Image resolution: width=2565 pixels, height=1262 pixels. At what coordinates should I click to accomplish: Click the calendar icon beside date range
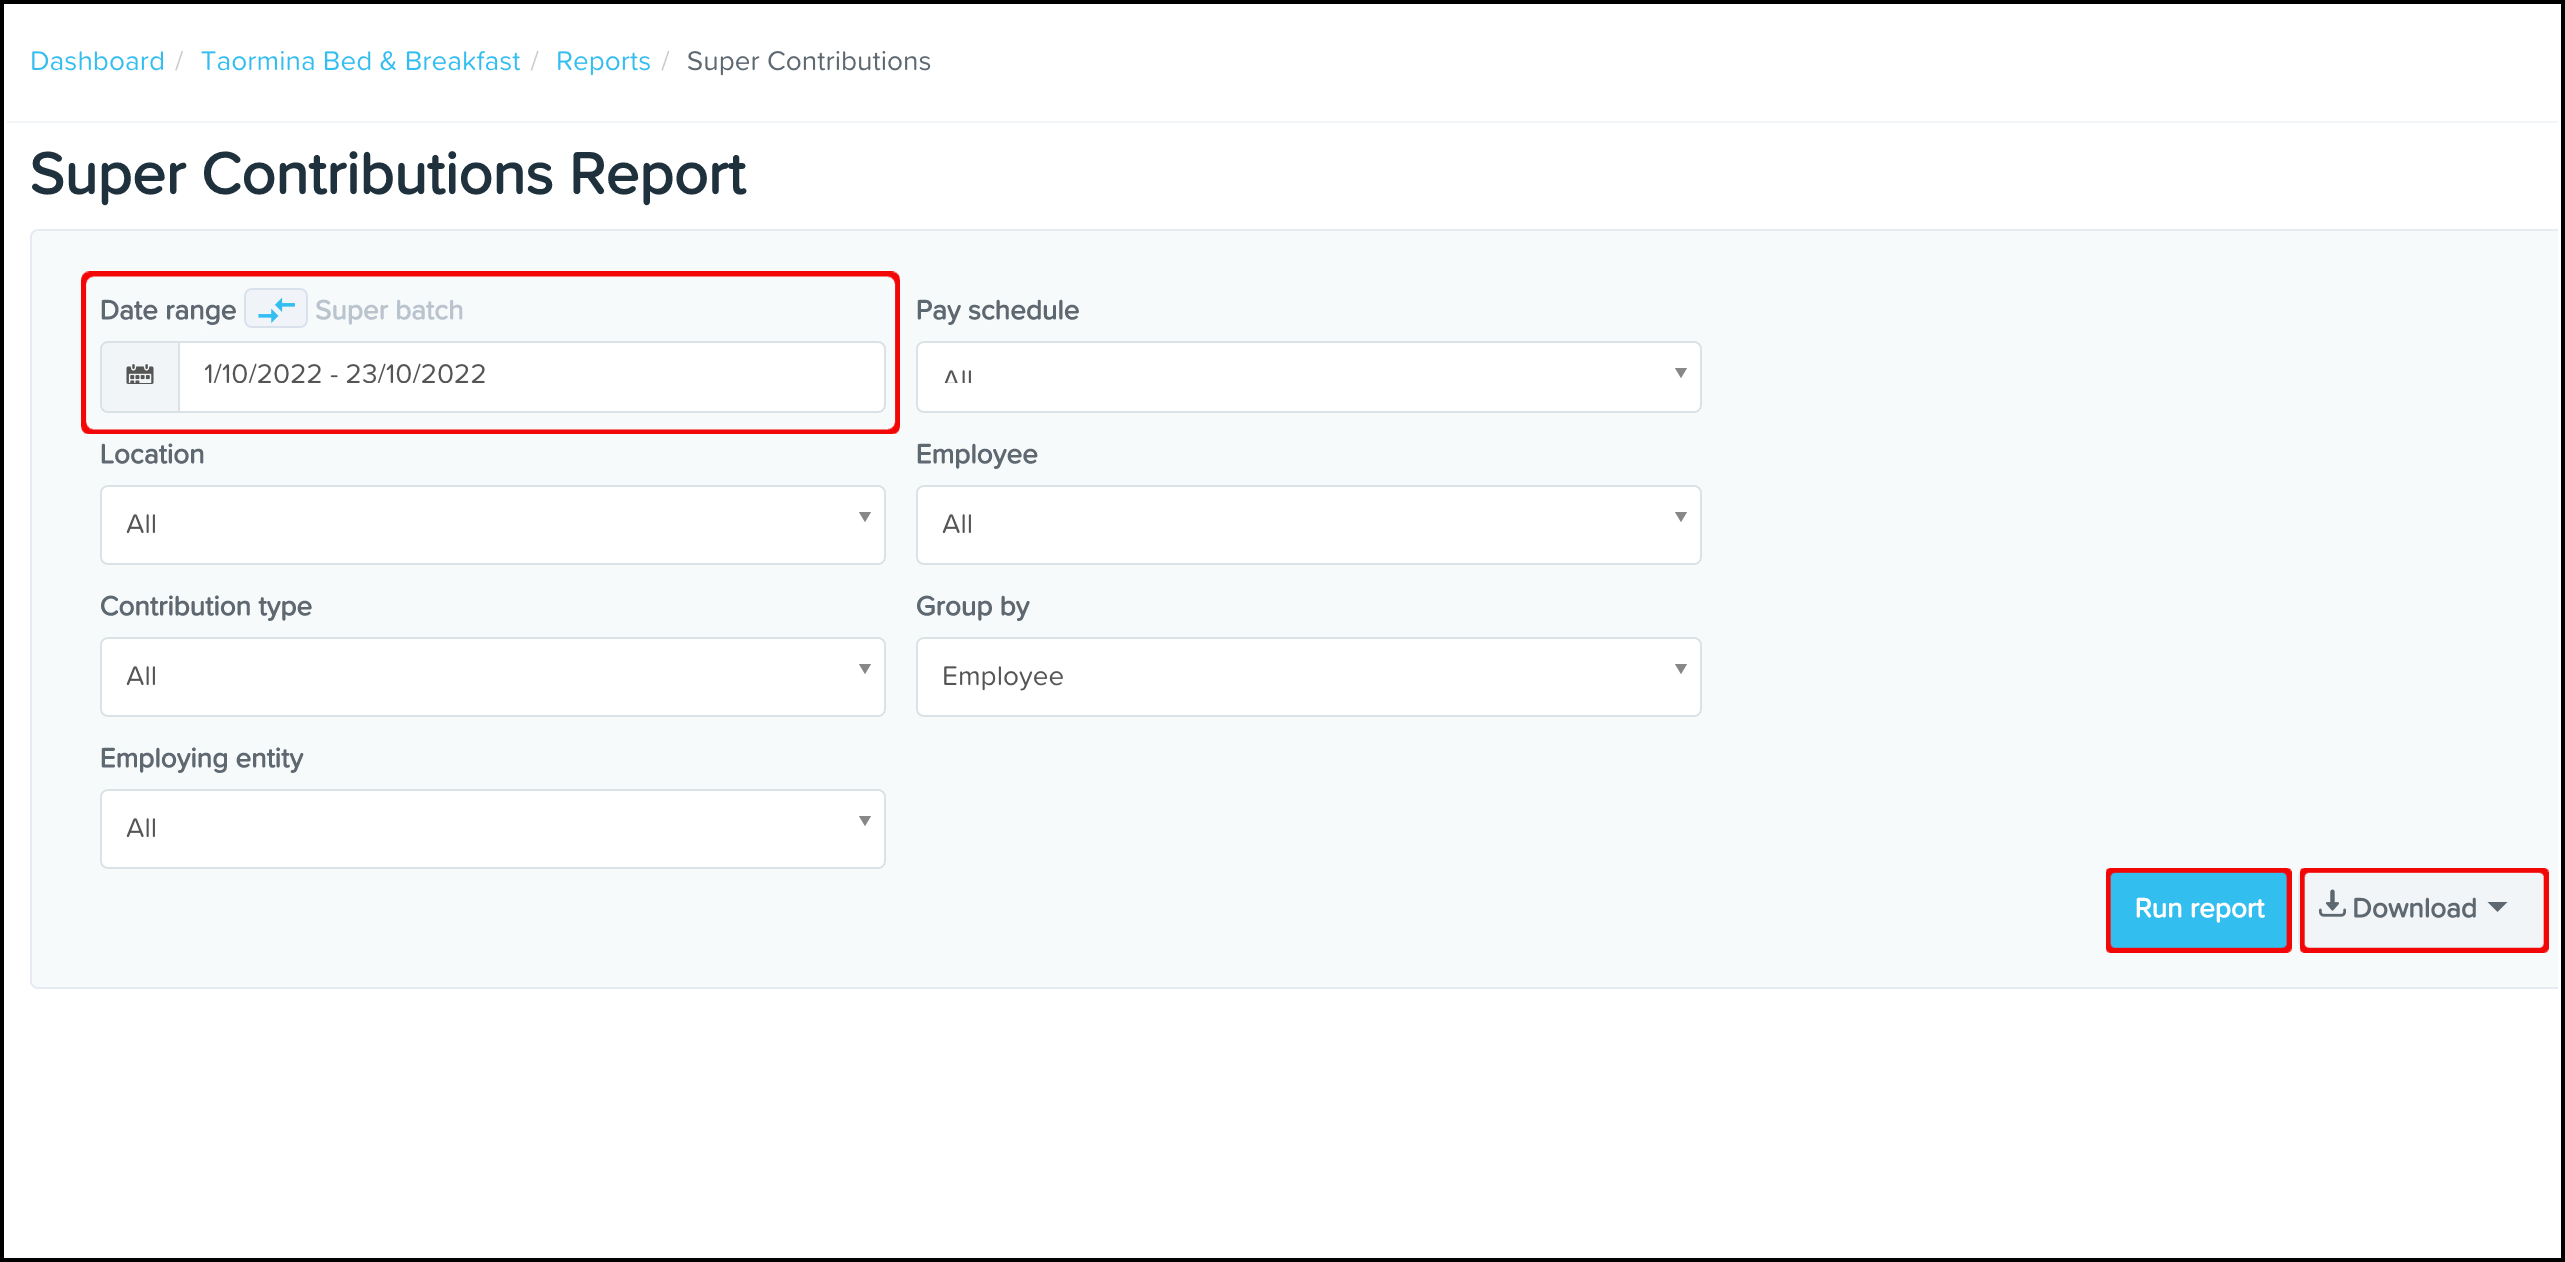pos(140,375)
